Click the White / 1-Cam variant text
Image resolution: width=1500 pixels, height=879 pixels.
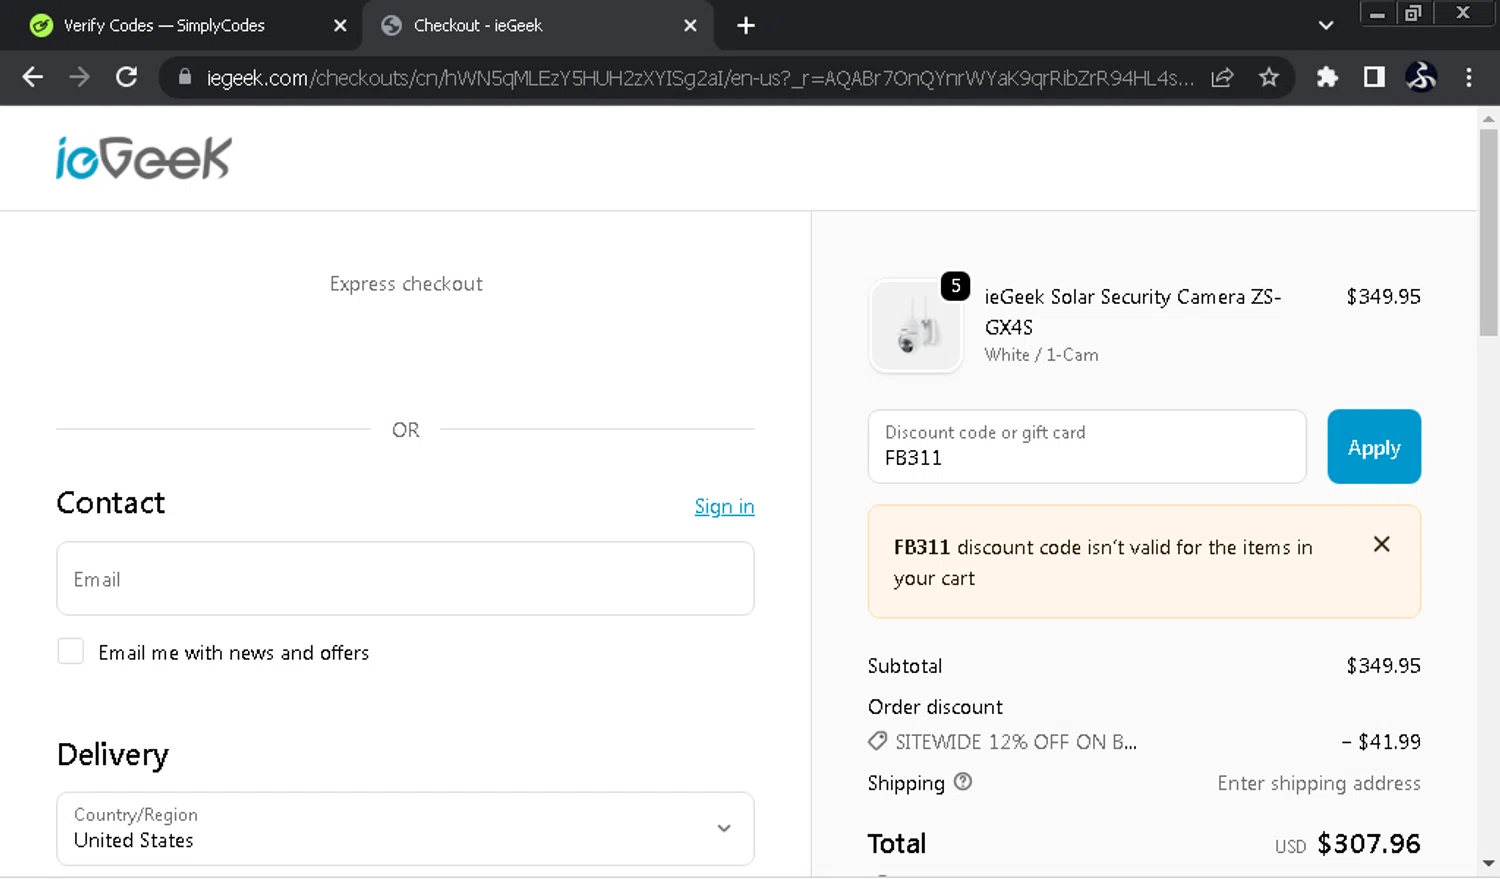(x=1041, y=355)
